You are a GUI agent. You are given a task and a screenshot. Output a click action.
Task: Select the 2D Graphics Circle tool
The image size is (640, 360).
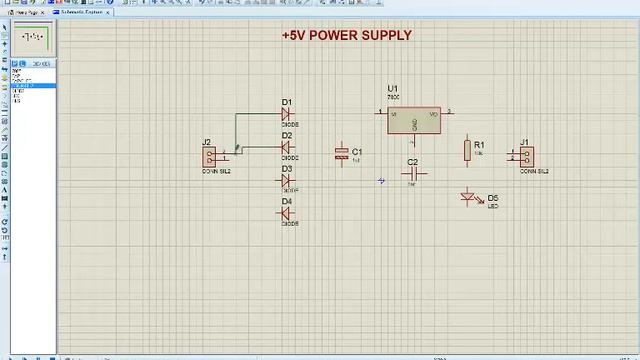[4, 165]
